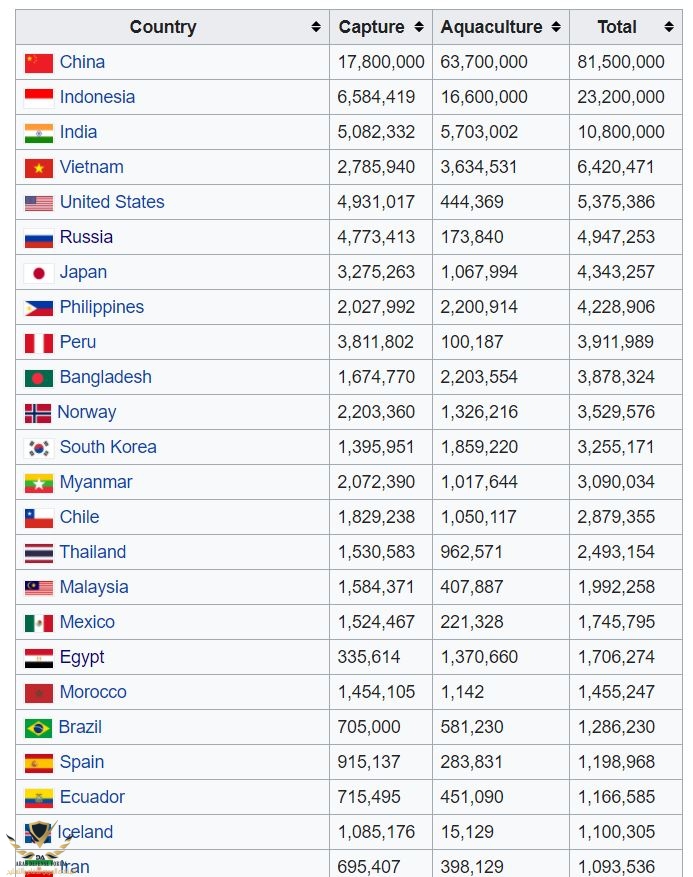
Task: Sort table by Aquaculture column arrows
Action: (556, 27)
